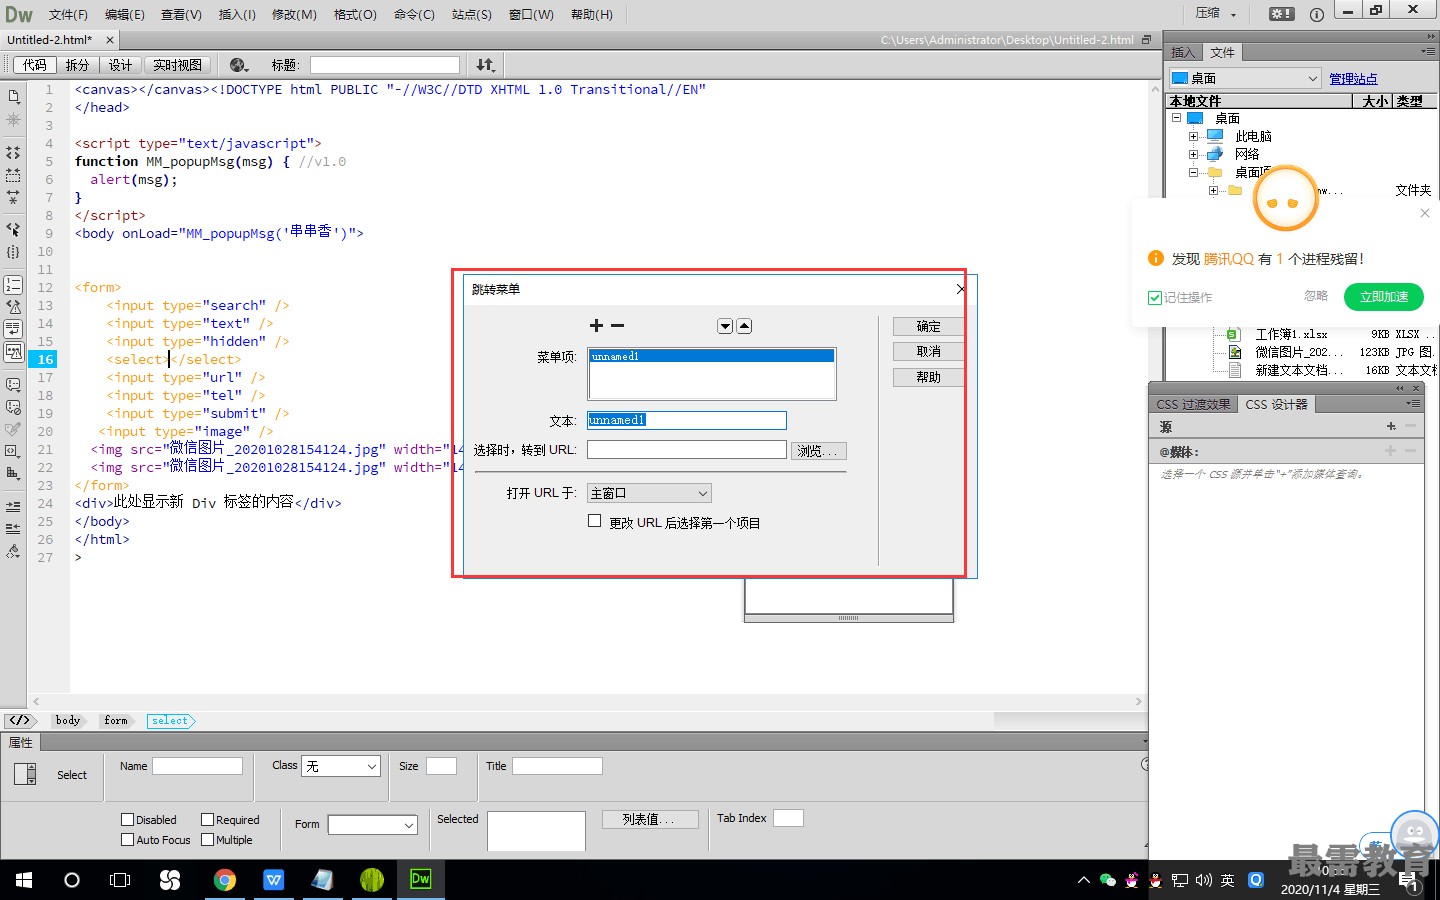Image resolution: width=1440 pixels, height=900 pixels.
Task: Toggle the Required checkbox
Action: click(x=207, y=820)
